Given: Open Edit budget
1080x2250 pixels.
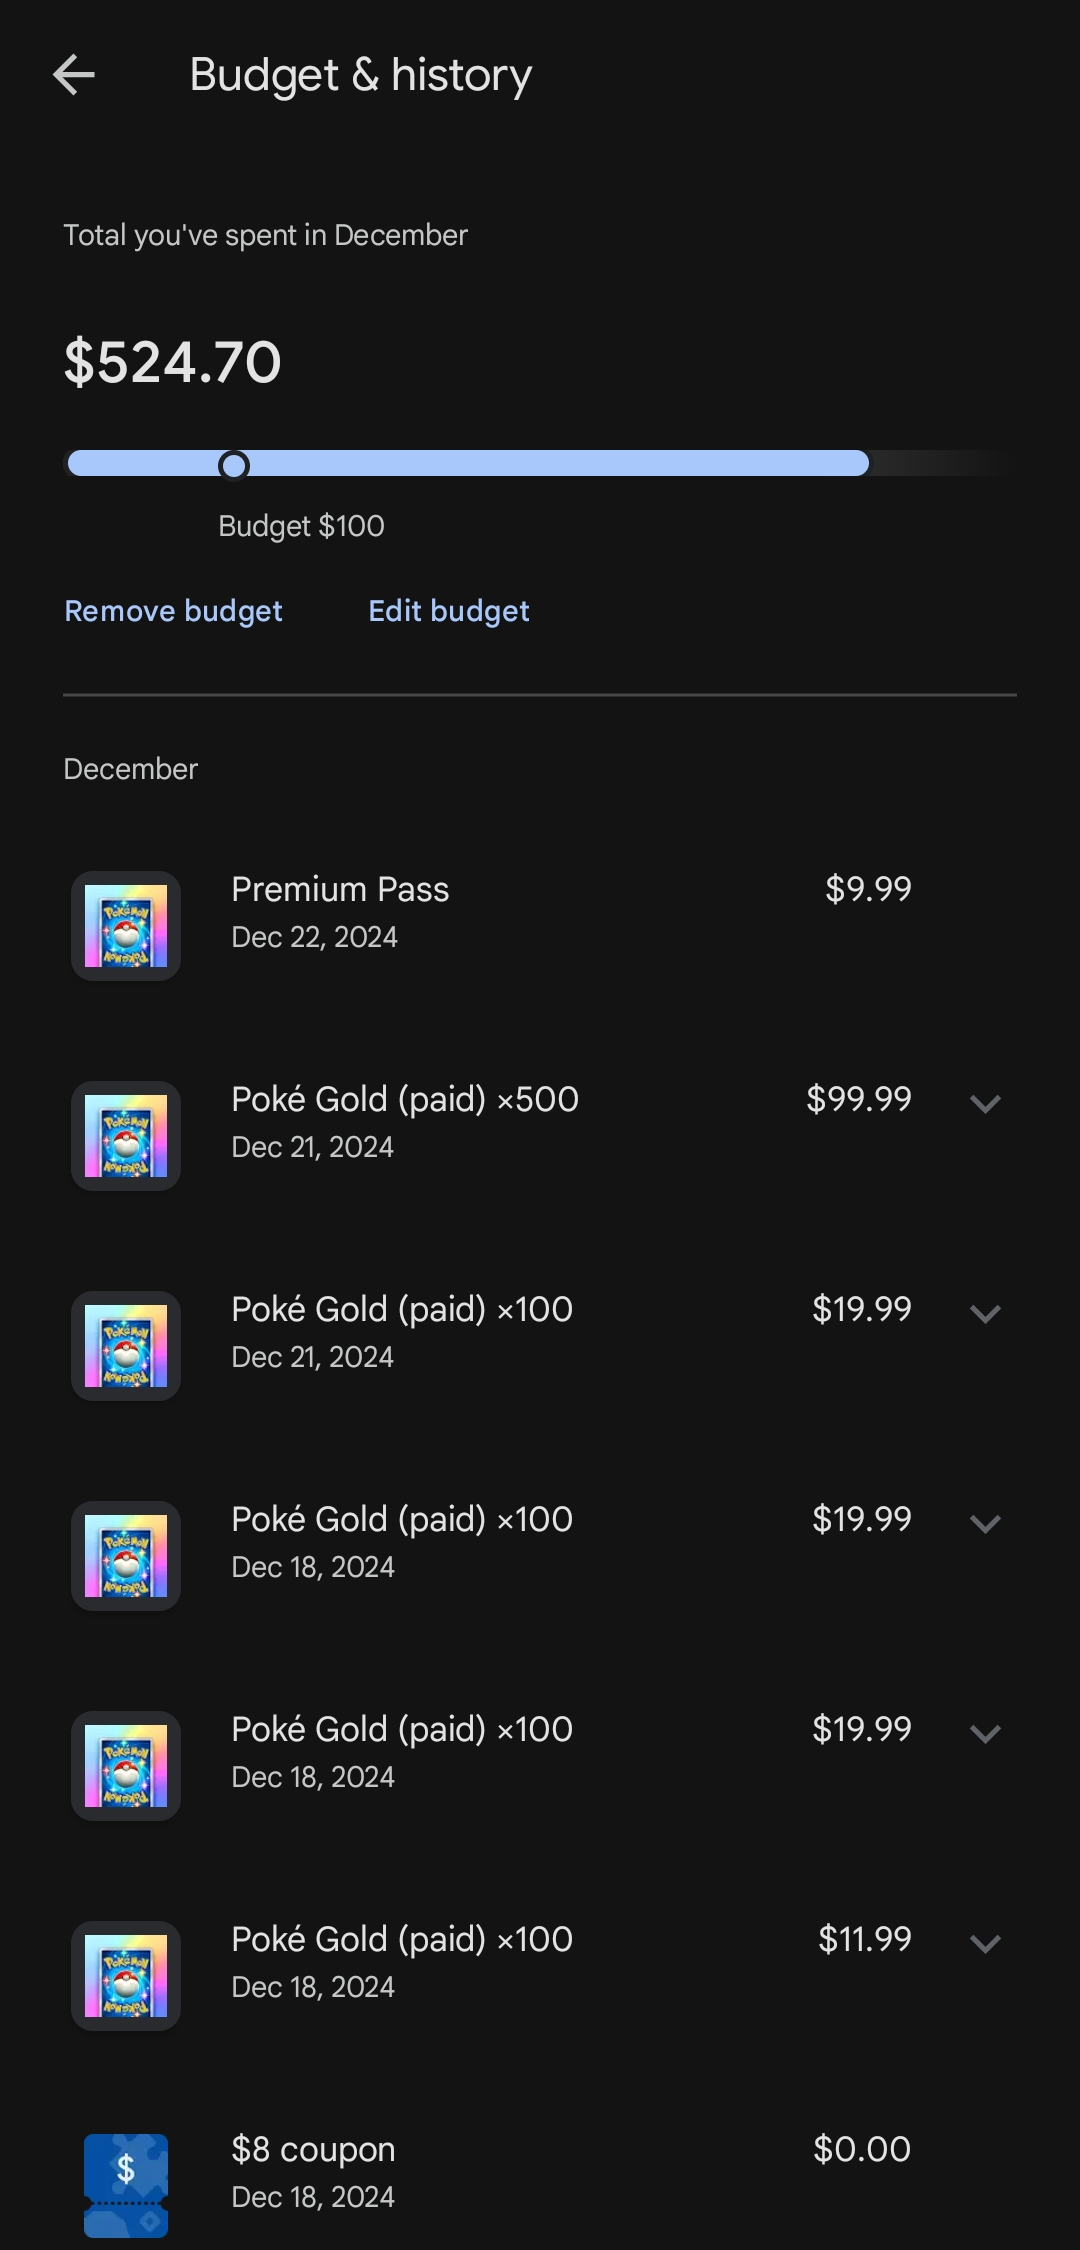Looking at the screenshot, I should tap(449, 611).
